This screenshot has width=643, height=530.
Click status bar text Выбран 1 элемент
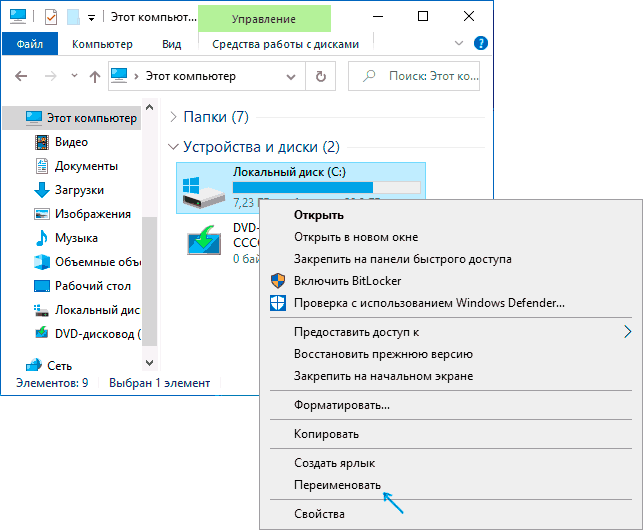pos(160,383)
